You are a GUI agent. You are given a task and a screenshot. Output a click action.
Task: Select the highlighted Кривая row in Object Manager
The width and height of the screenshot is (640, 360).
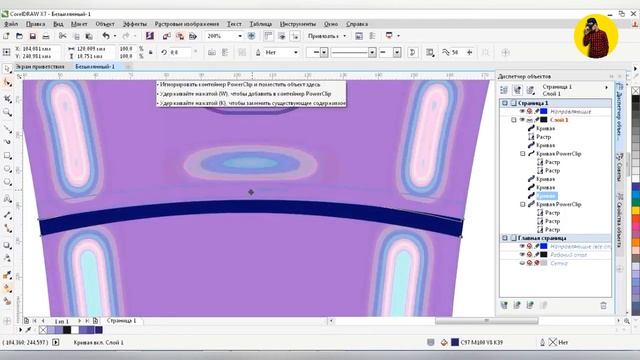point(546,196)
